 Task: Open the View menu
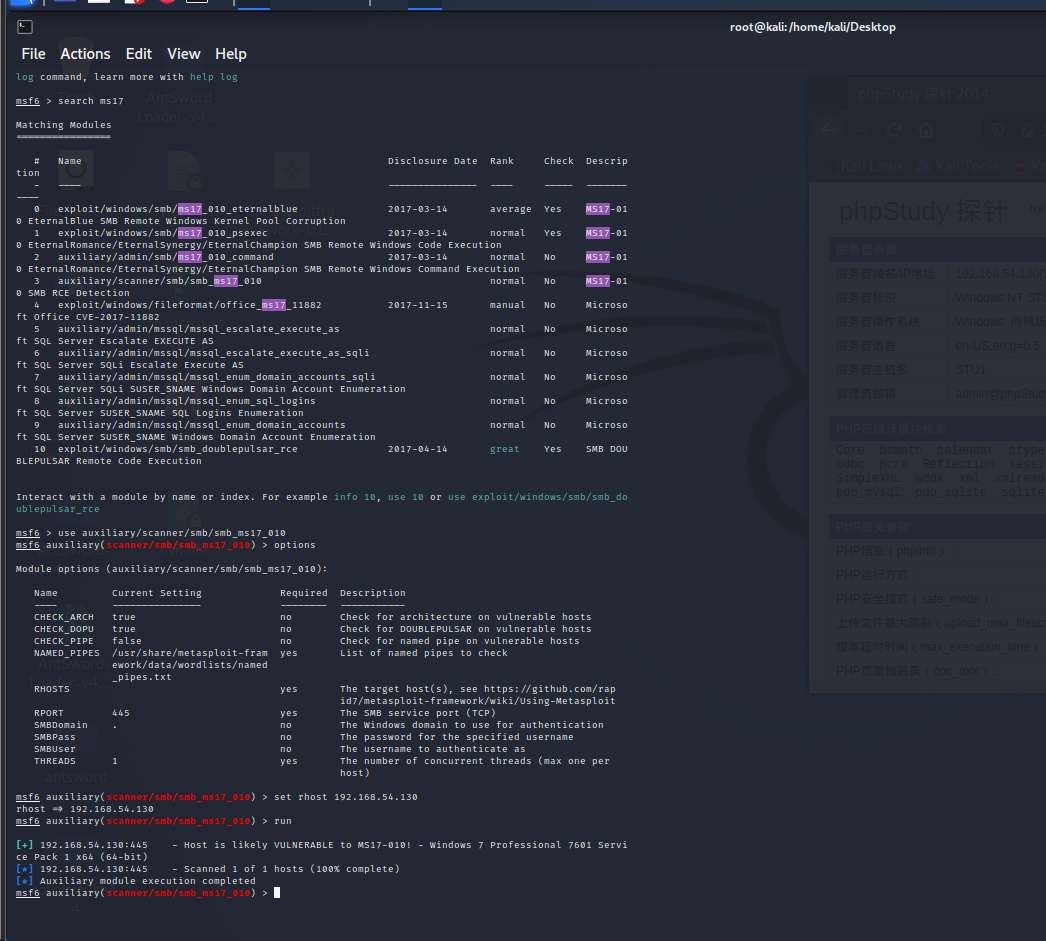pyautogui.click(x=183, y=54)
